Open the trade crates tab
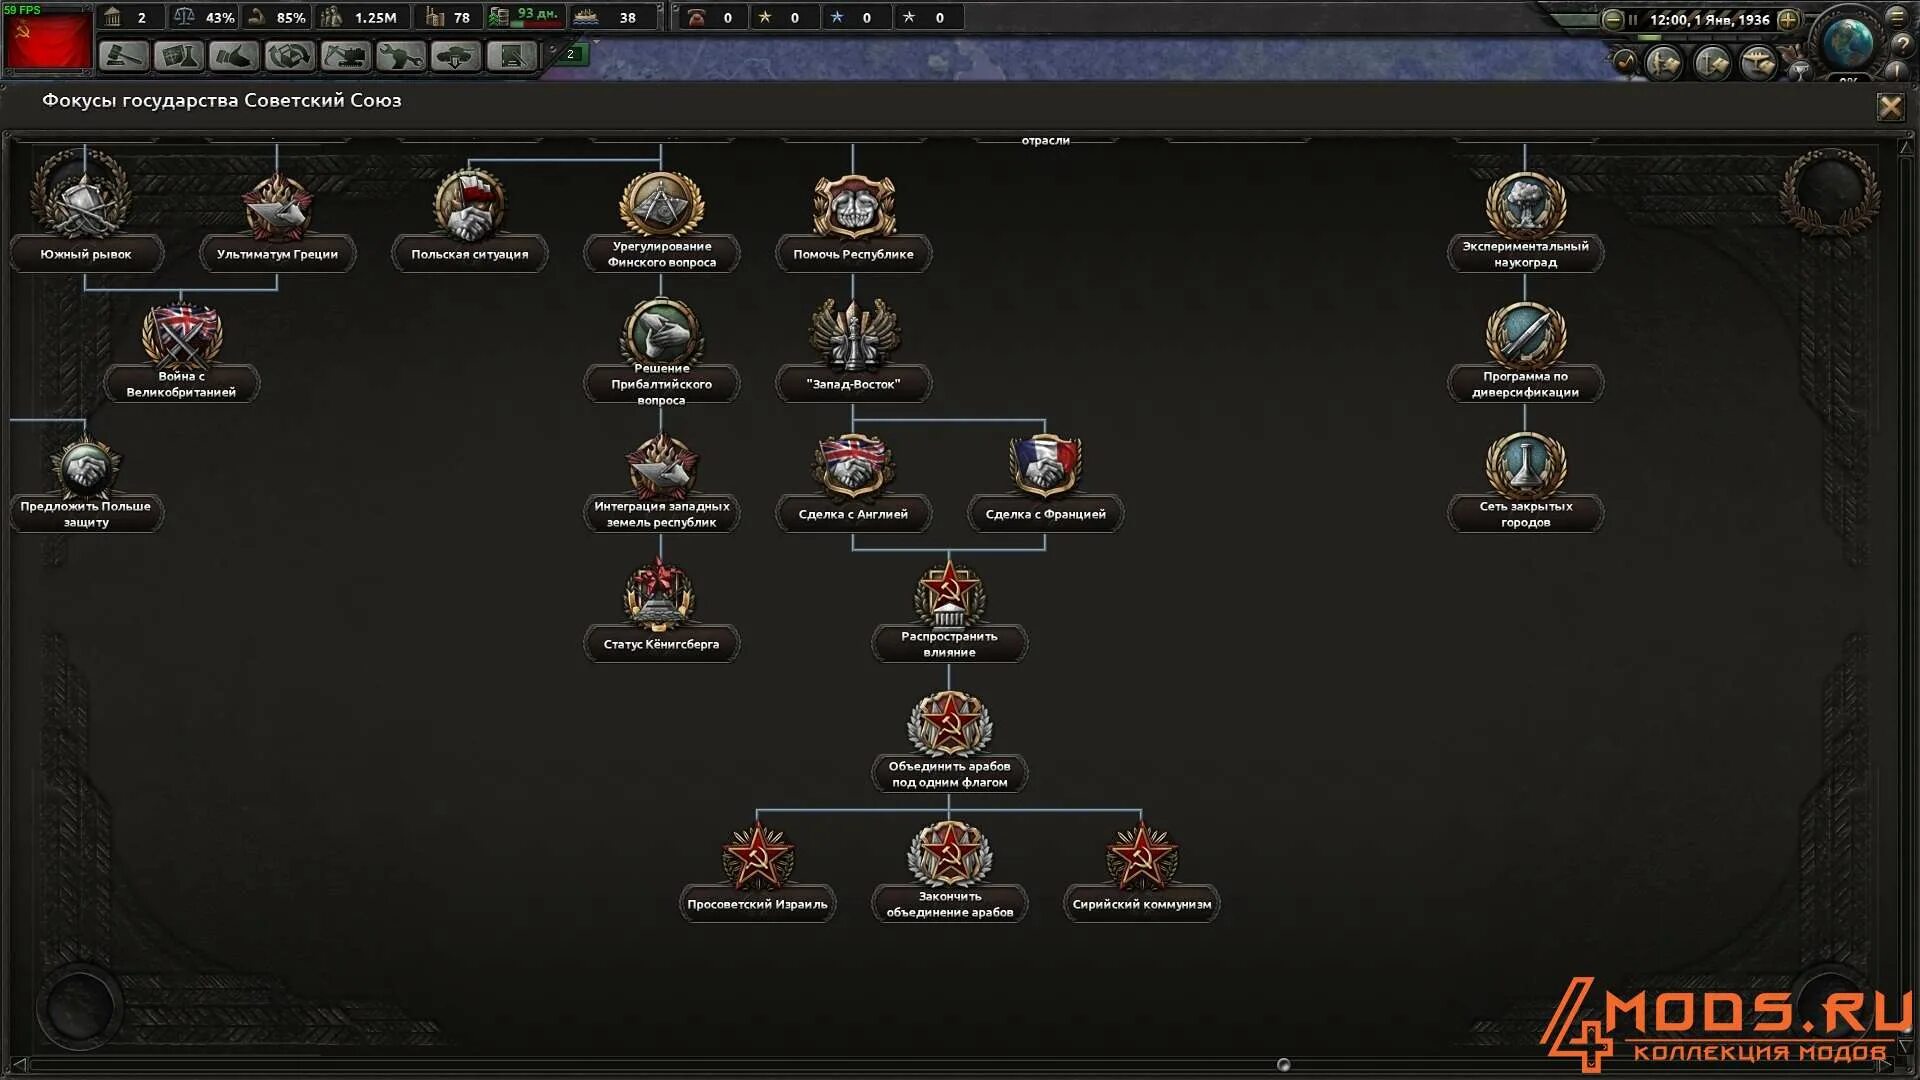The width and height of the screenshot is (1920, 1080). point(289,56)
